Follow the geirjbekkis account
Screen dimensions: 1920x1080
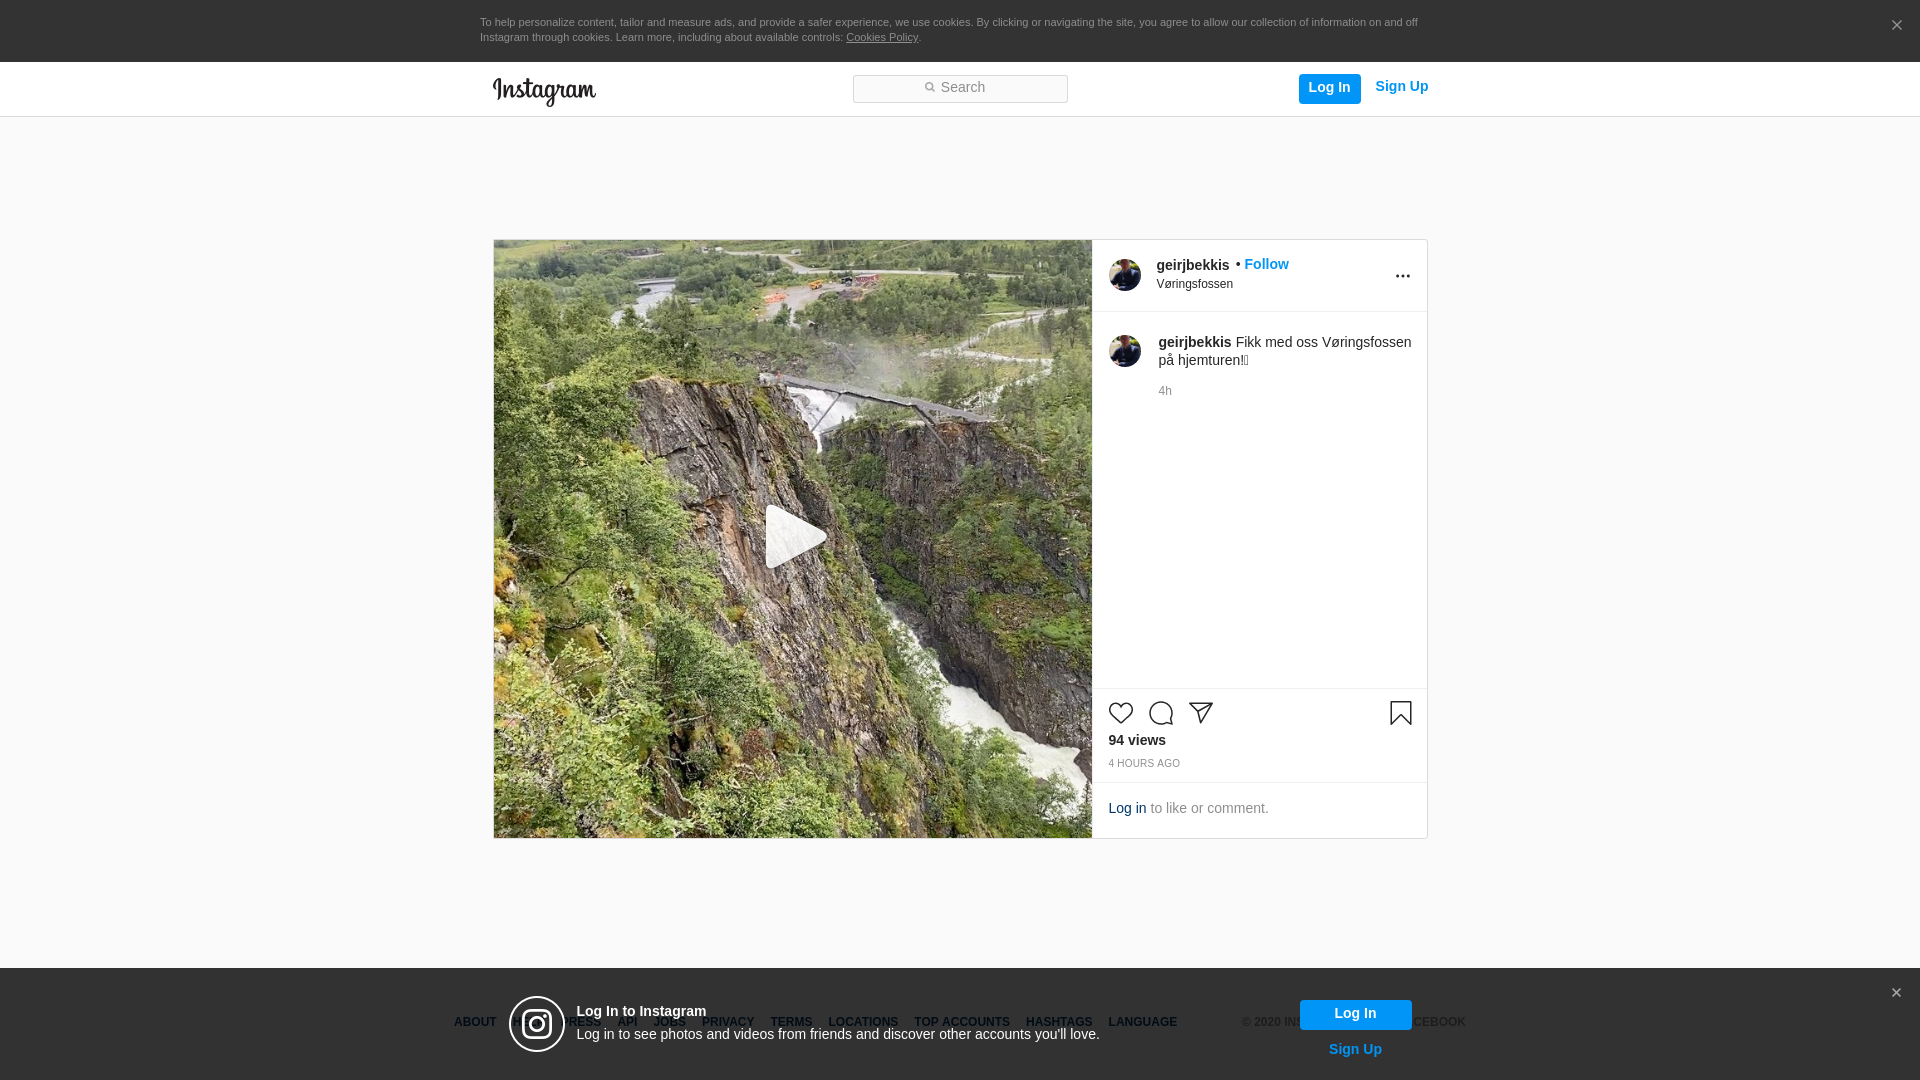[1266, 264]
